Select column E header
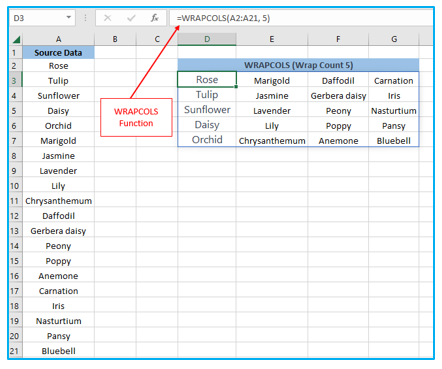Viewport: 442px width, 369px height. tap(272, 39)
